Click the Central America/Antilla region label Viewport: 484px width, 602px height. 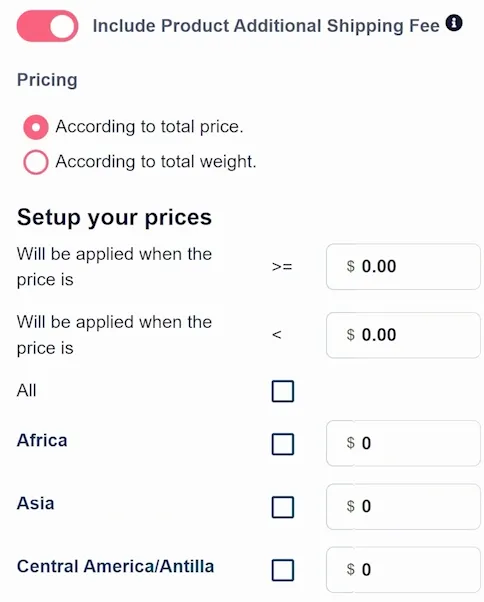pyautogui.click(x=115, y=566)
